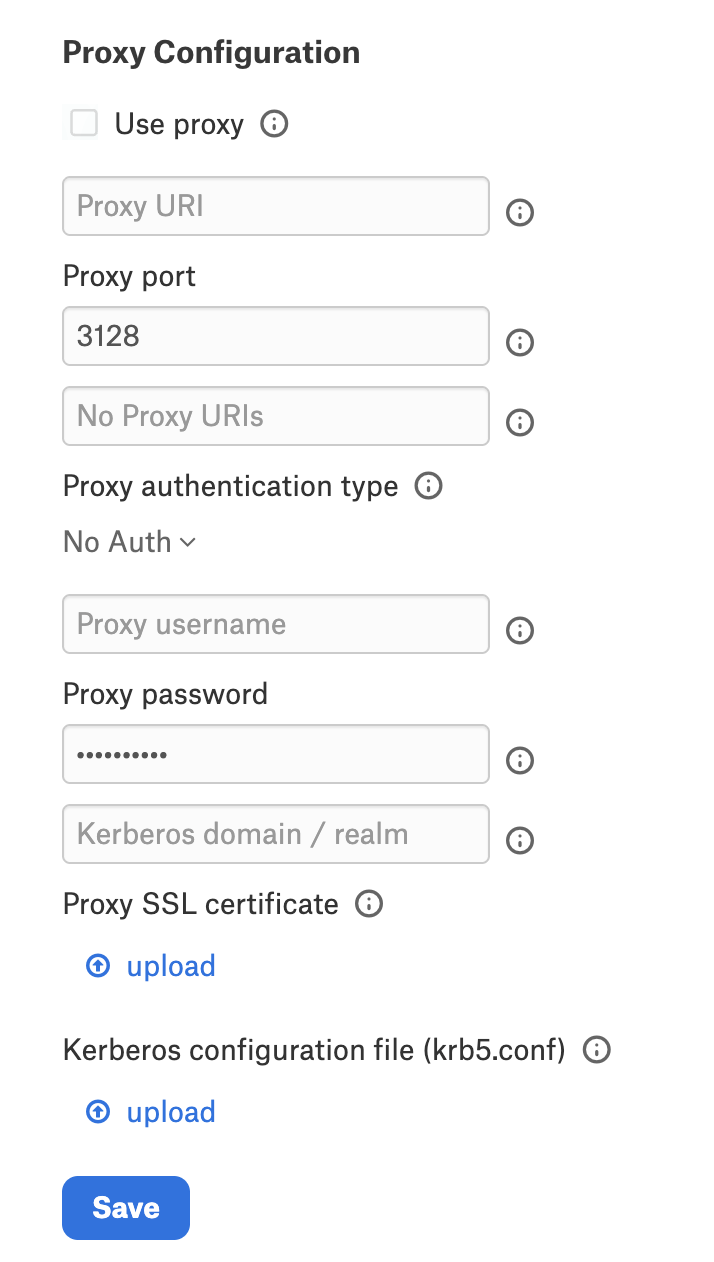Click info icon beside Proxy URI field

point(519,213)
